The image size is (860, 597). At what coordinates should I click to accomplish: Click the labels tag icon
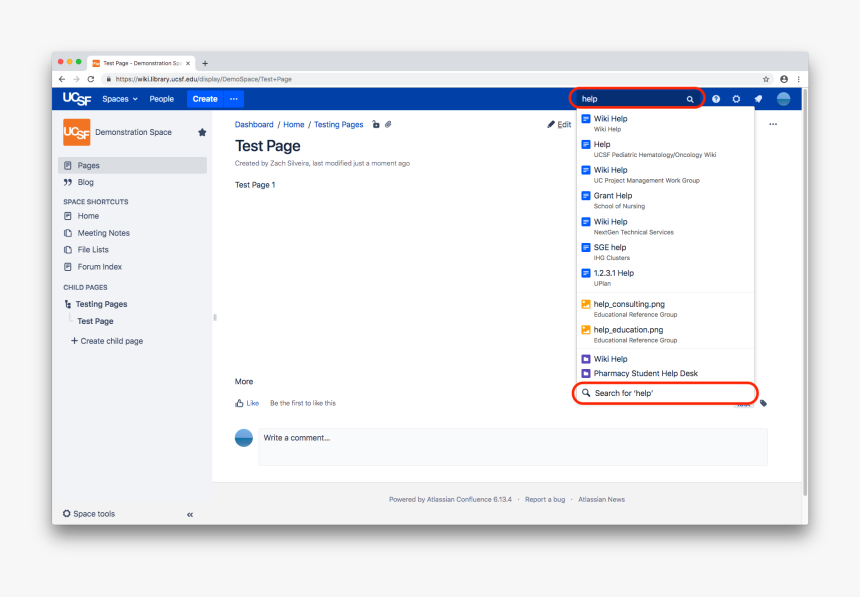tap(764, 403)
